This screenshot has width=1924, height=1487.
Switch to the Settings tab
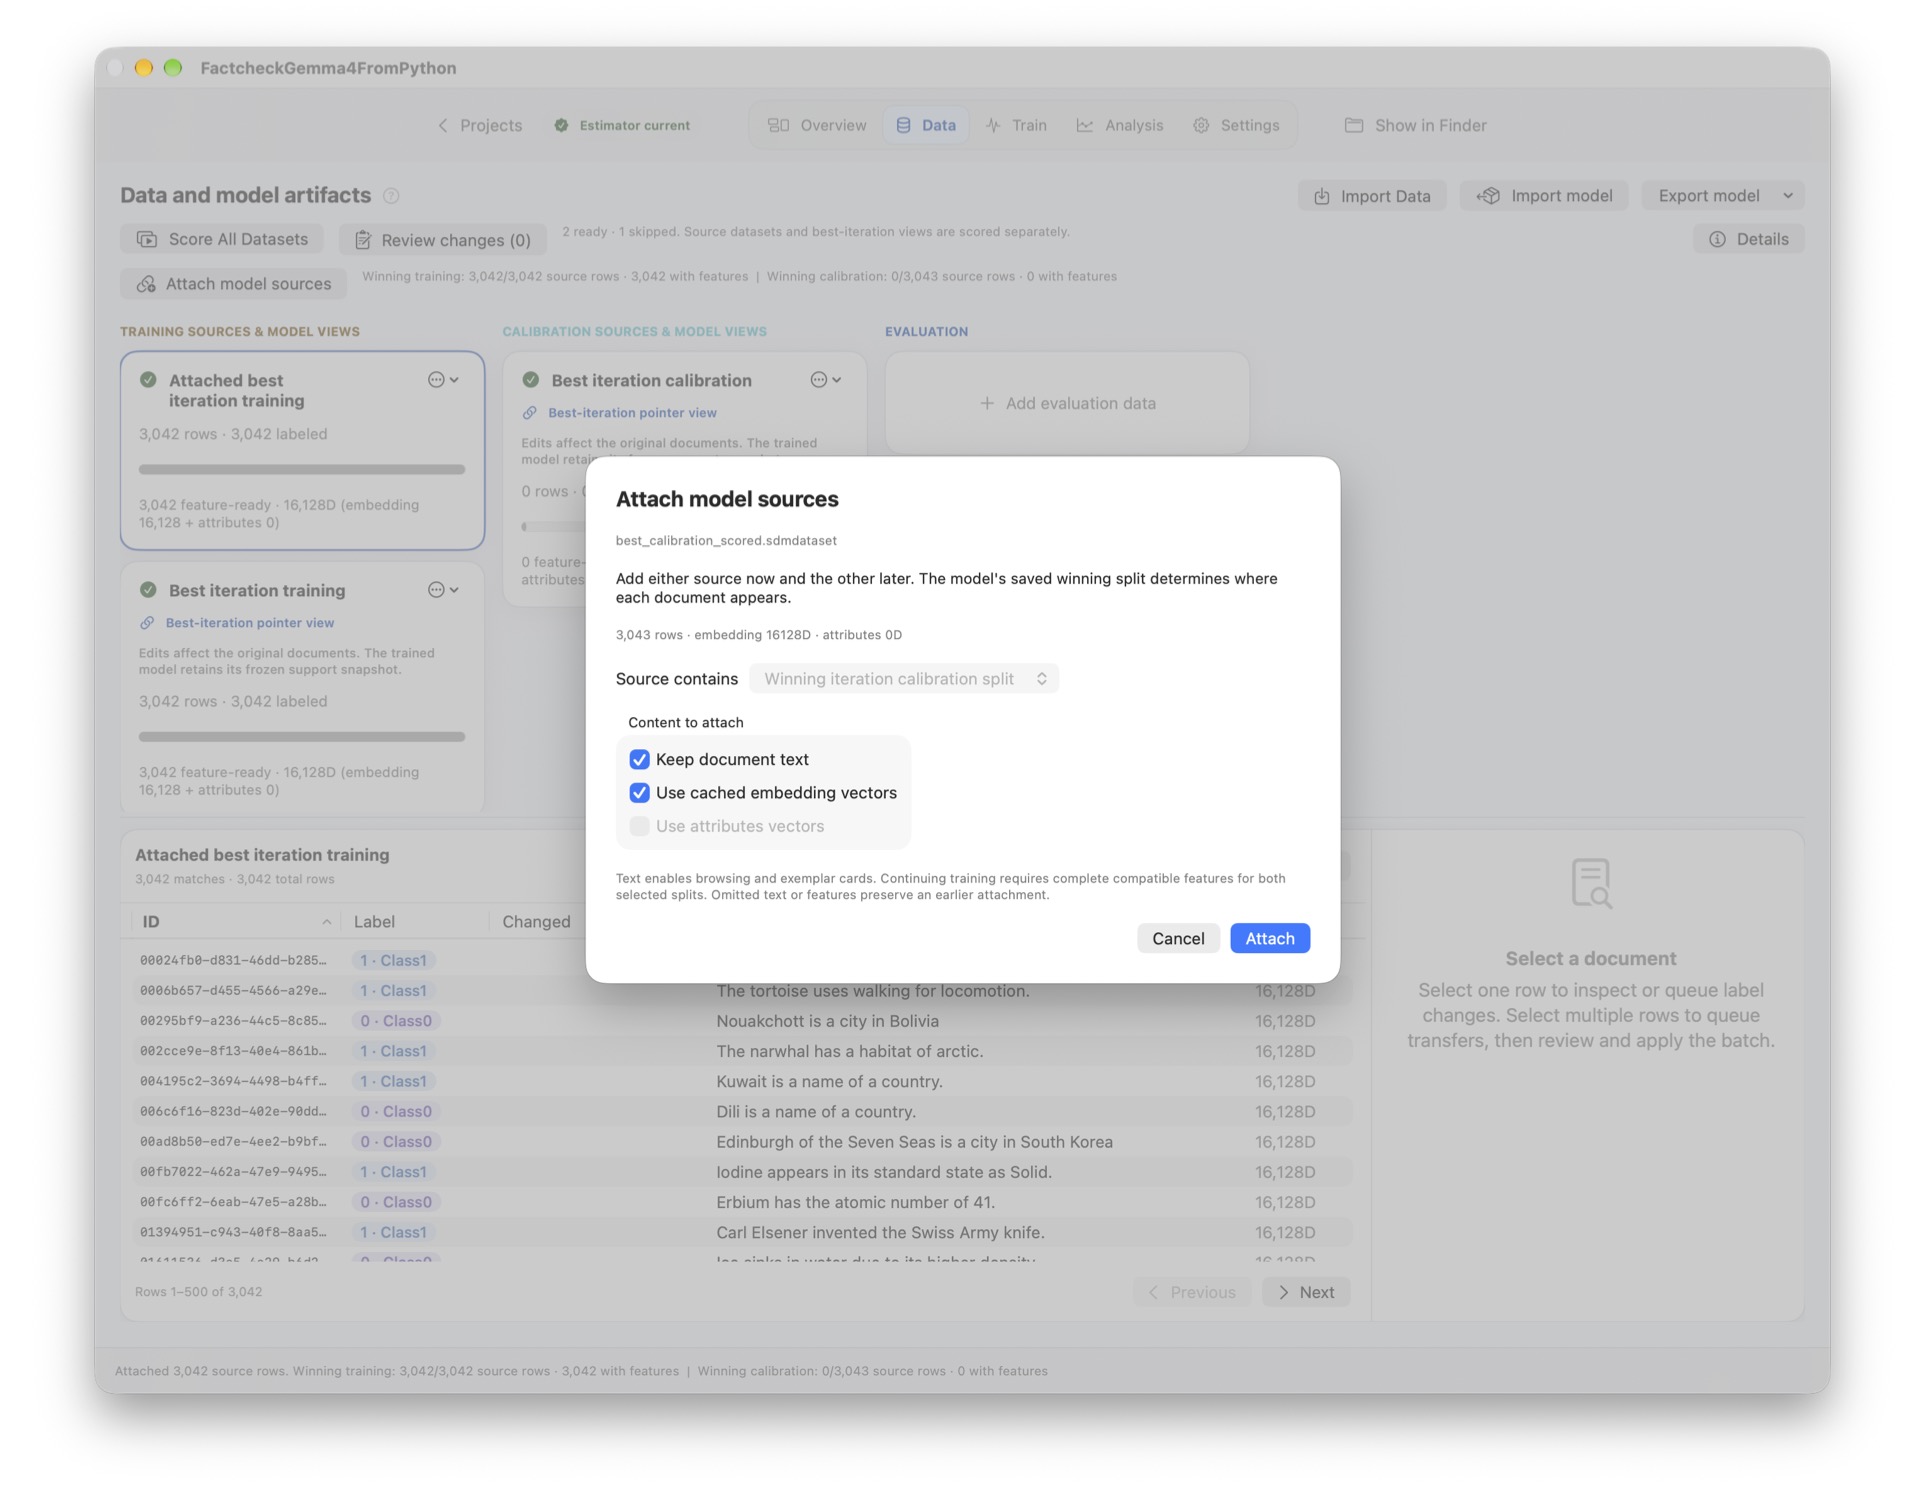(x=1236, y=125)
